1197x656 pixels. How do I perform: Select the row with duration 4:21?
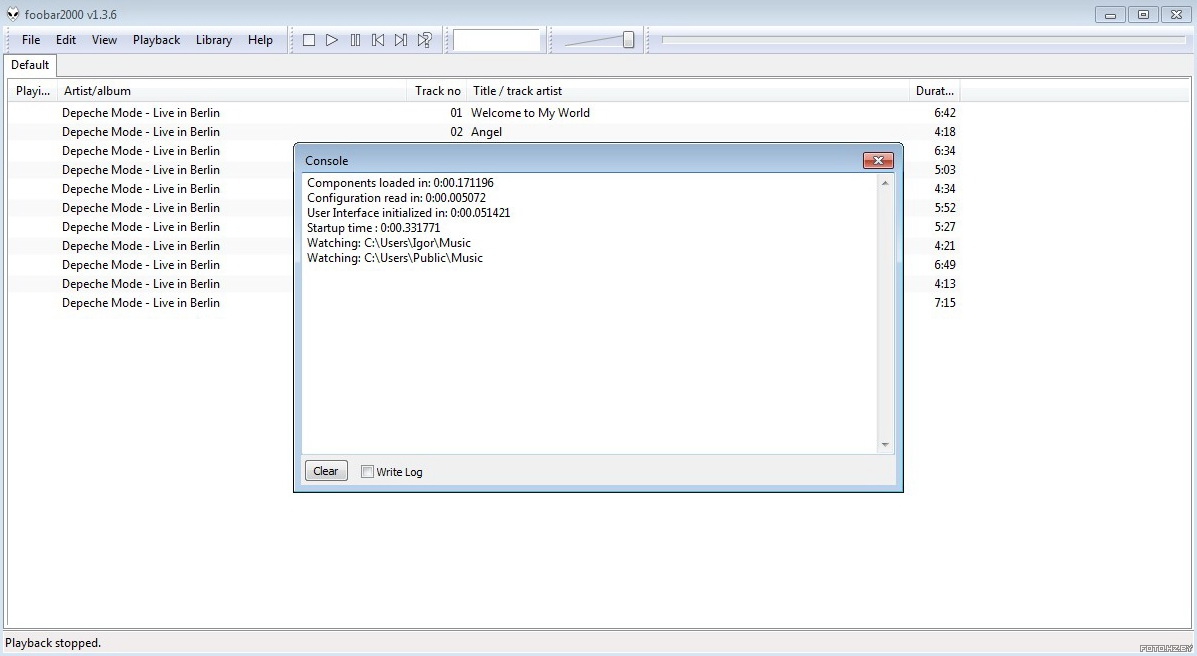(945, 246)
